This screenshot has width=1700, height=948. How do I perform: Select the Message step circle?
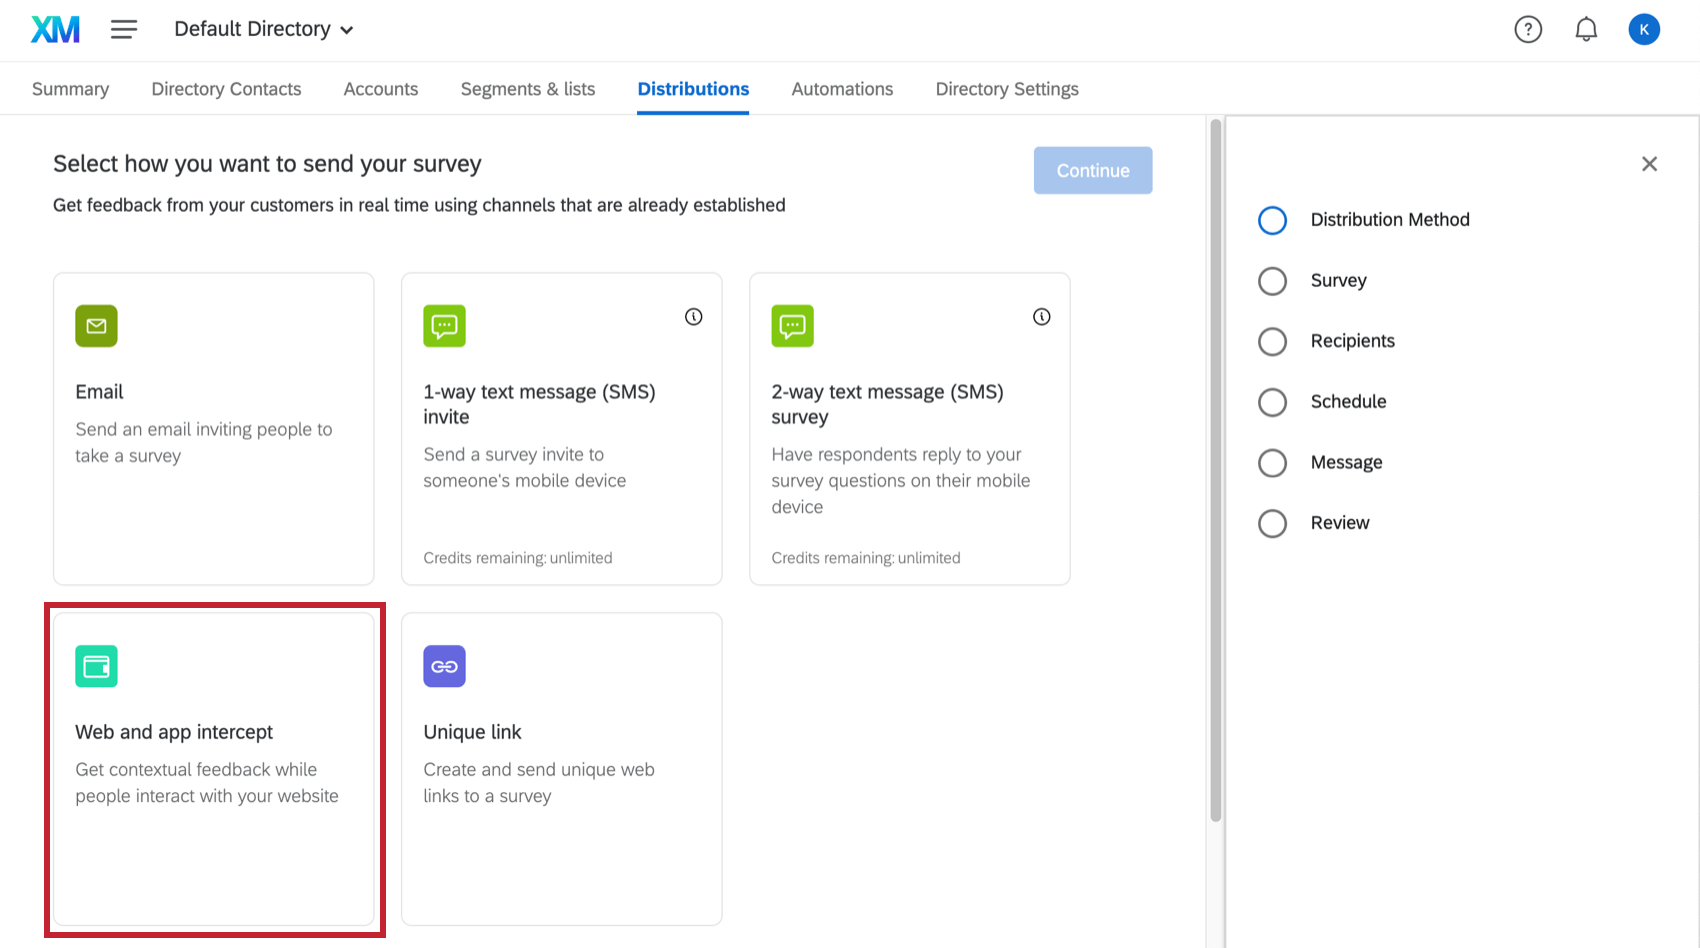coord(1272,463)
